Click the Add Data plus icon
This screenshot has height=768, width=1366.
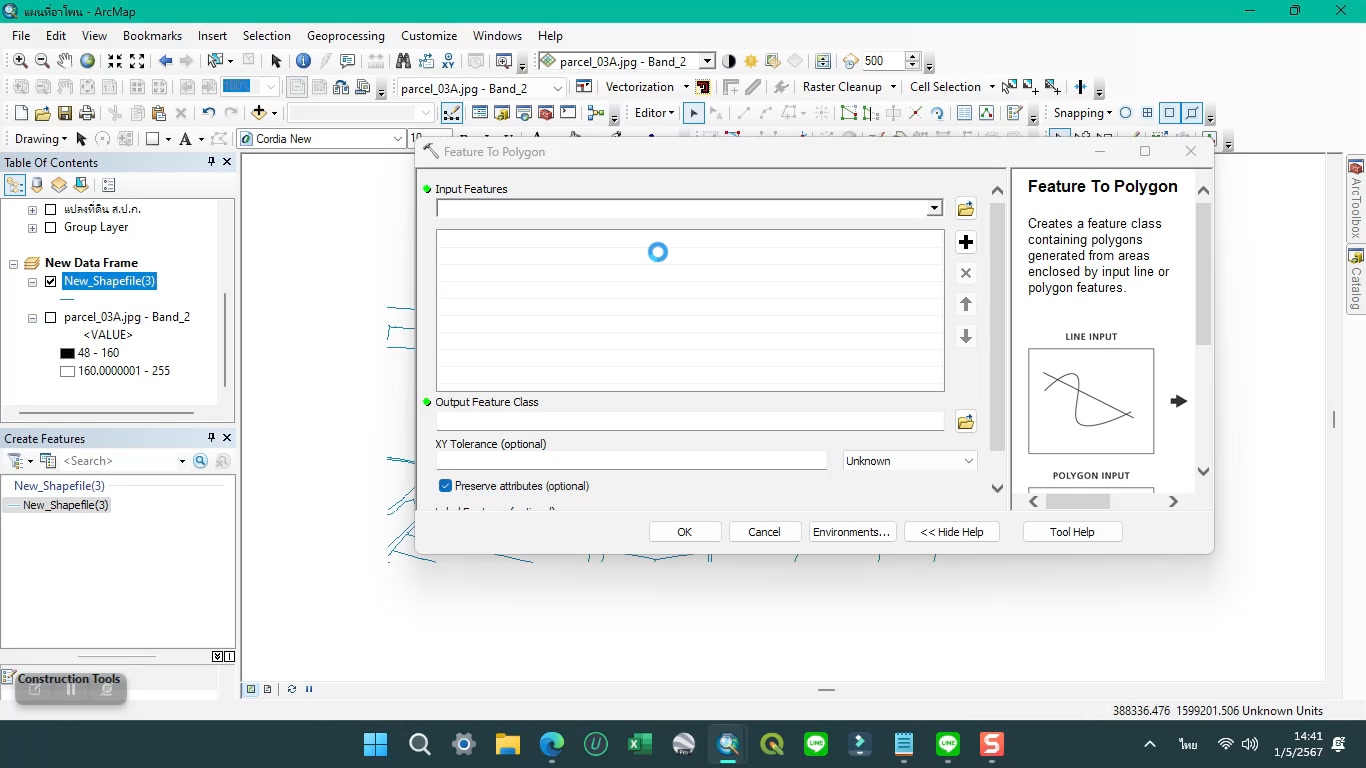point(259,113)
